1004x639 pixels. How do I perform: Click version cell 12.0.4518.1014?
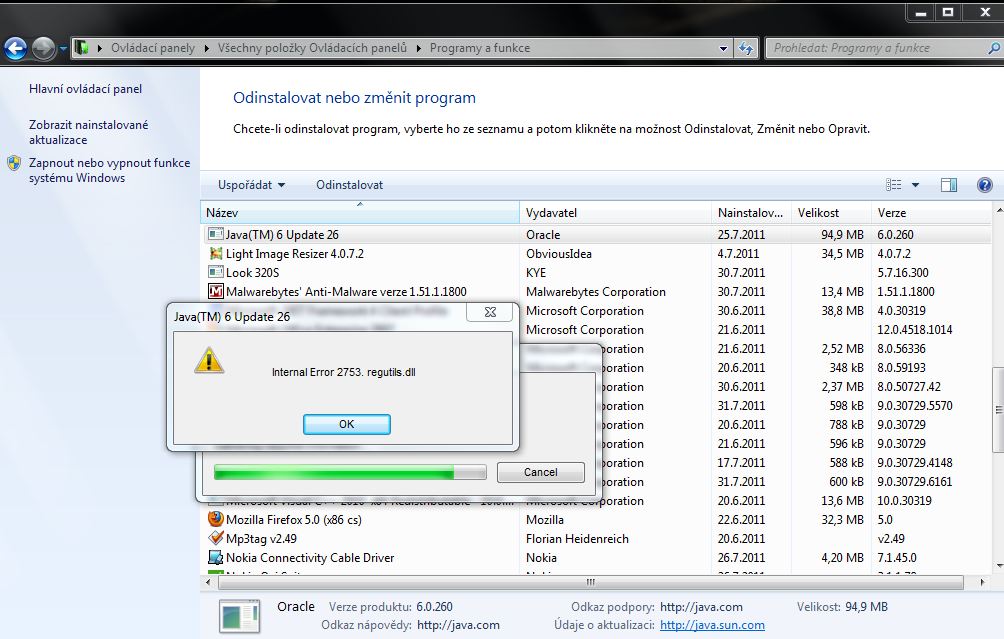point(914,330)
